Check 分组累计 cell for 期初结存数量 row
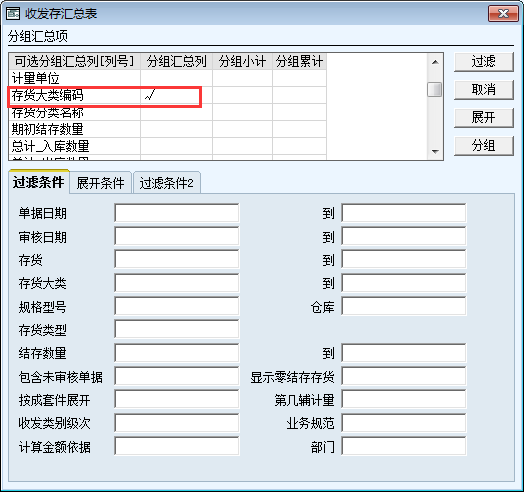The width and height of the screenshot is (524, 492). [299, 129]
